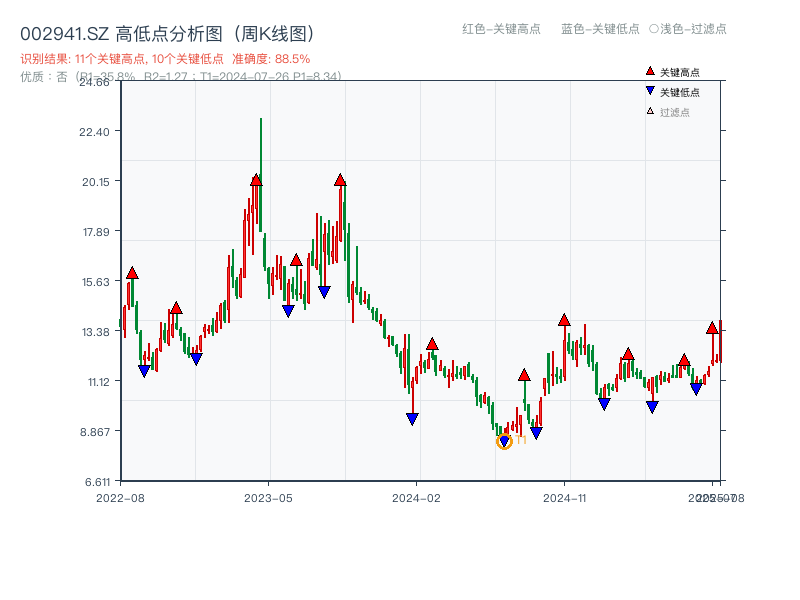
Task: Select the leftmost blue key-low triangle marker
Action: pyautogui.click(x=144, y=369)
